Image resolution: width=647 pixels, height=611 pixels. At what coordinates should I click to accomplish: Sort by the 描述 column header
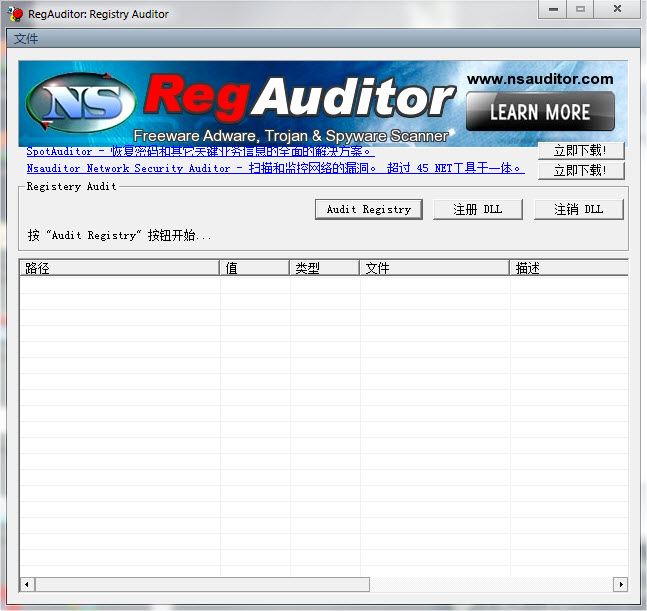(568, 268)
